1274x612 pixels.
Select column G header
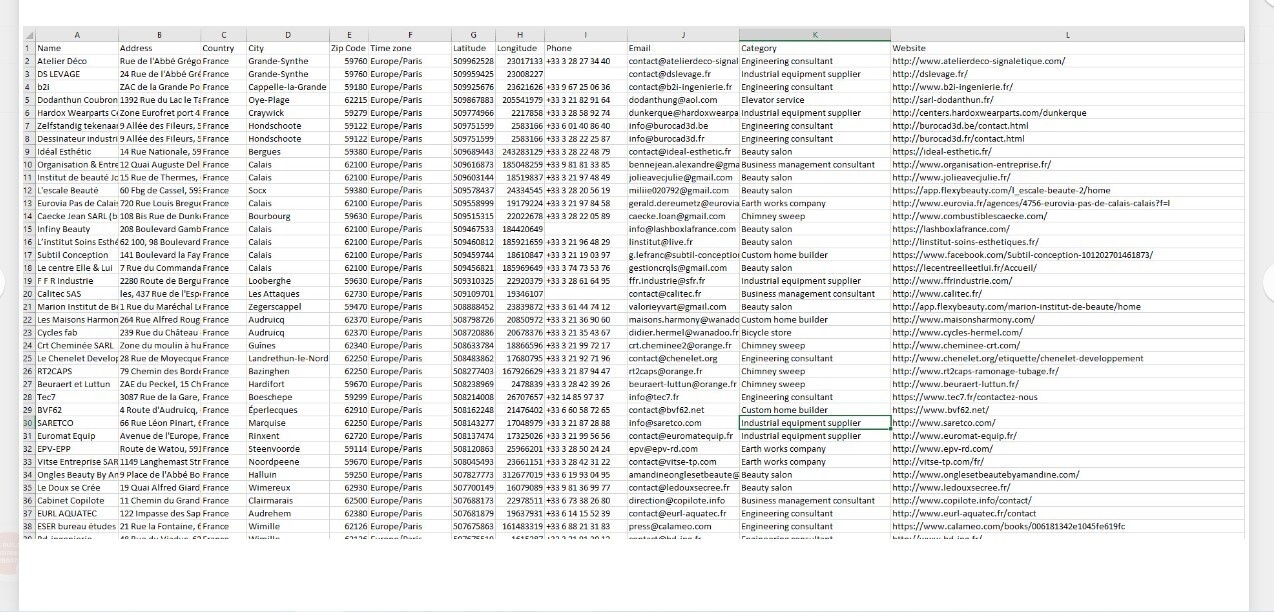click(473, 35)
